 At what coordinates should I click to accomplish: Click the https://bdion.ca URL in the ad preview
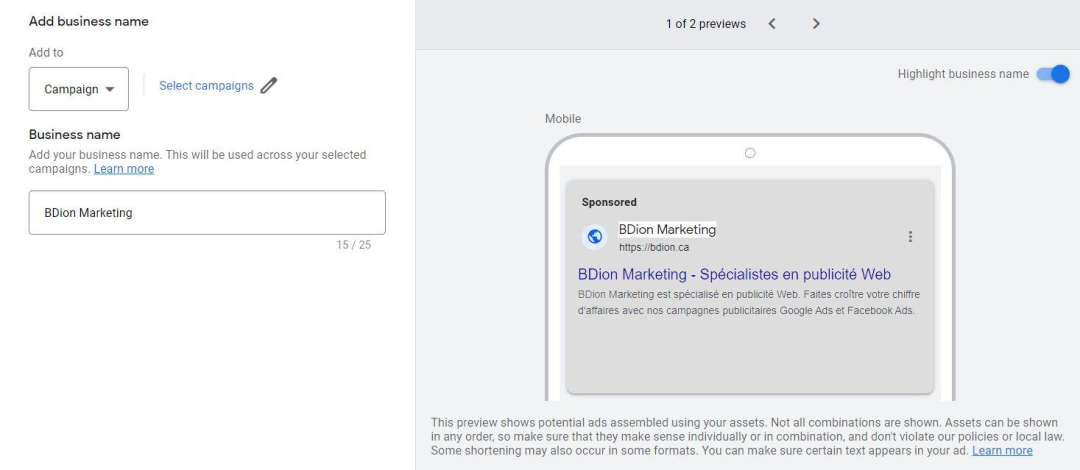[x=654, y=247]
